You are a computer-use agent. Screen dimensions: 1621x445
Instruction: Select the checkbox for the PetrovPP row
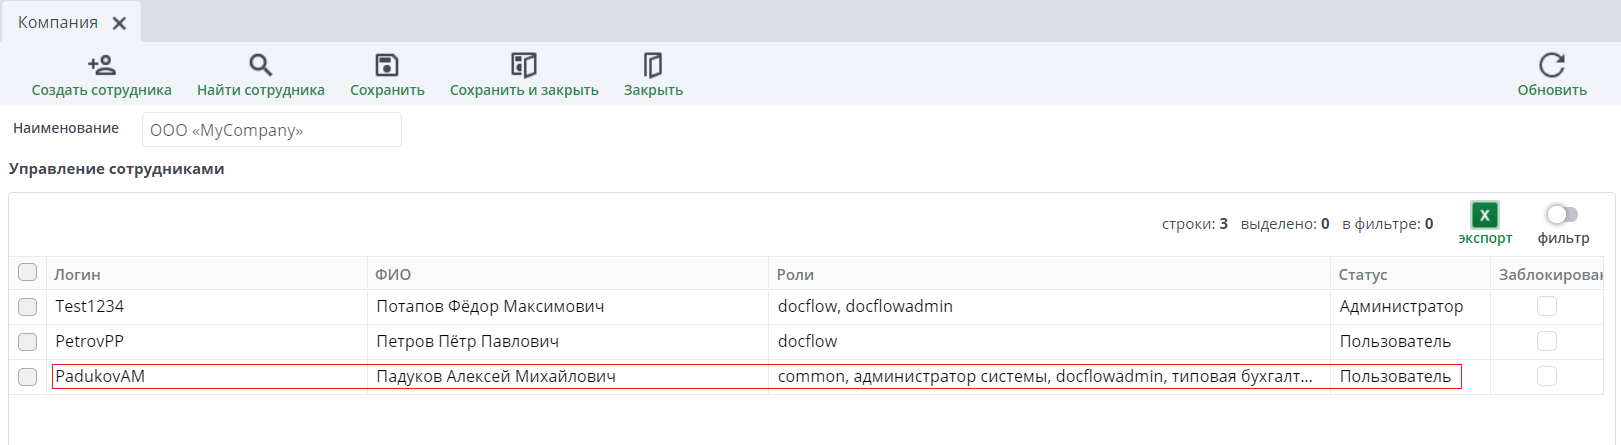[x=28, y=342]
